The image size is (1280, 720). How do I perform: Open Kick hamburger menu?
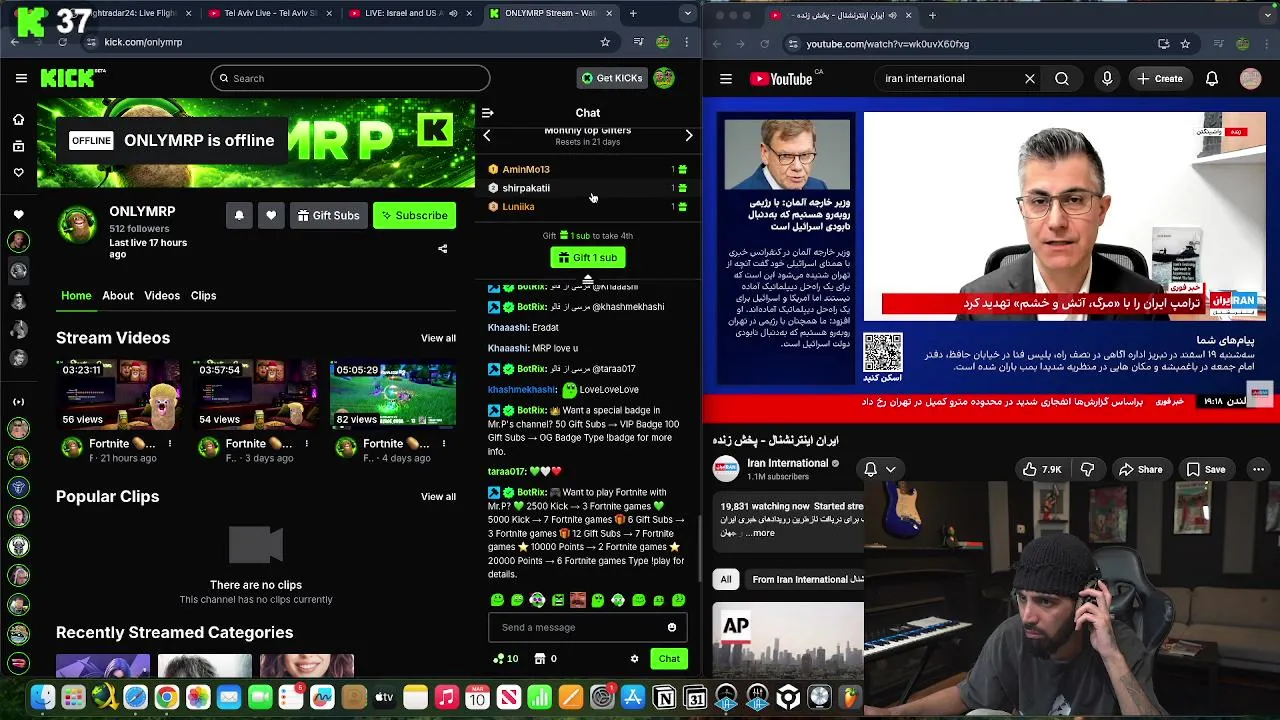[x=21, y=78]
